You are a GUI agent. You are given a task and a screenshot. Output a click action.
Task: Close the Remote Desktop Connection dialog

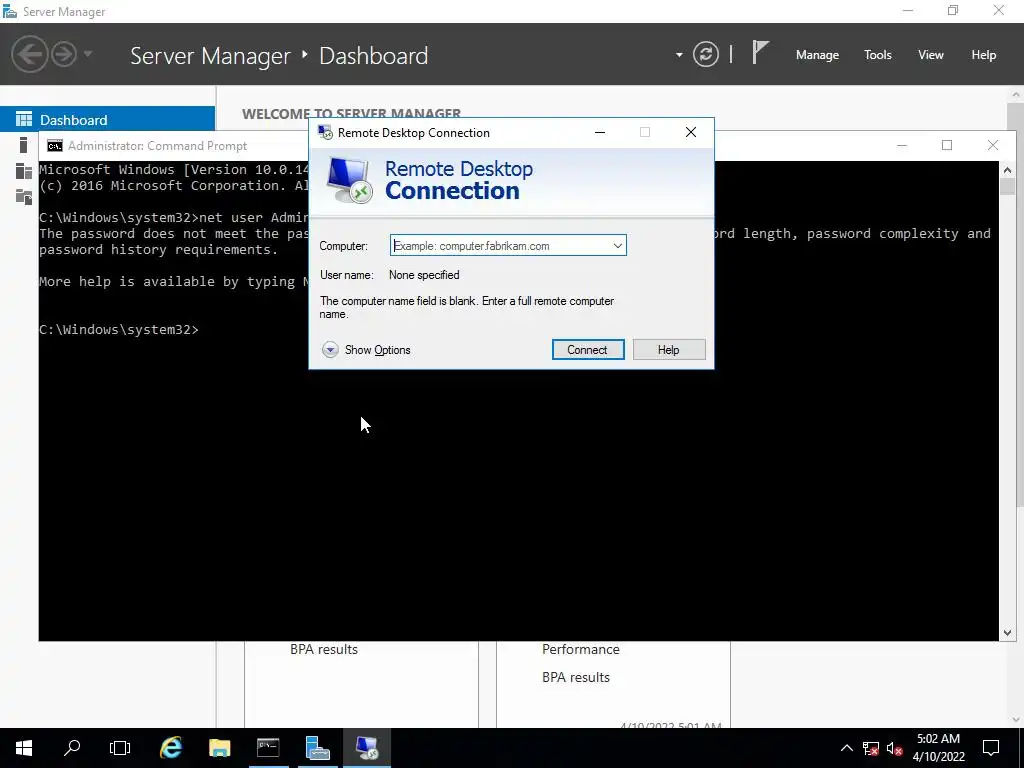[690, 133]
